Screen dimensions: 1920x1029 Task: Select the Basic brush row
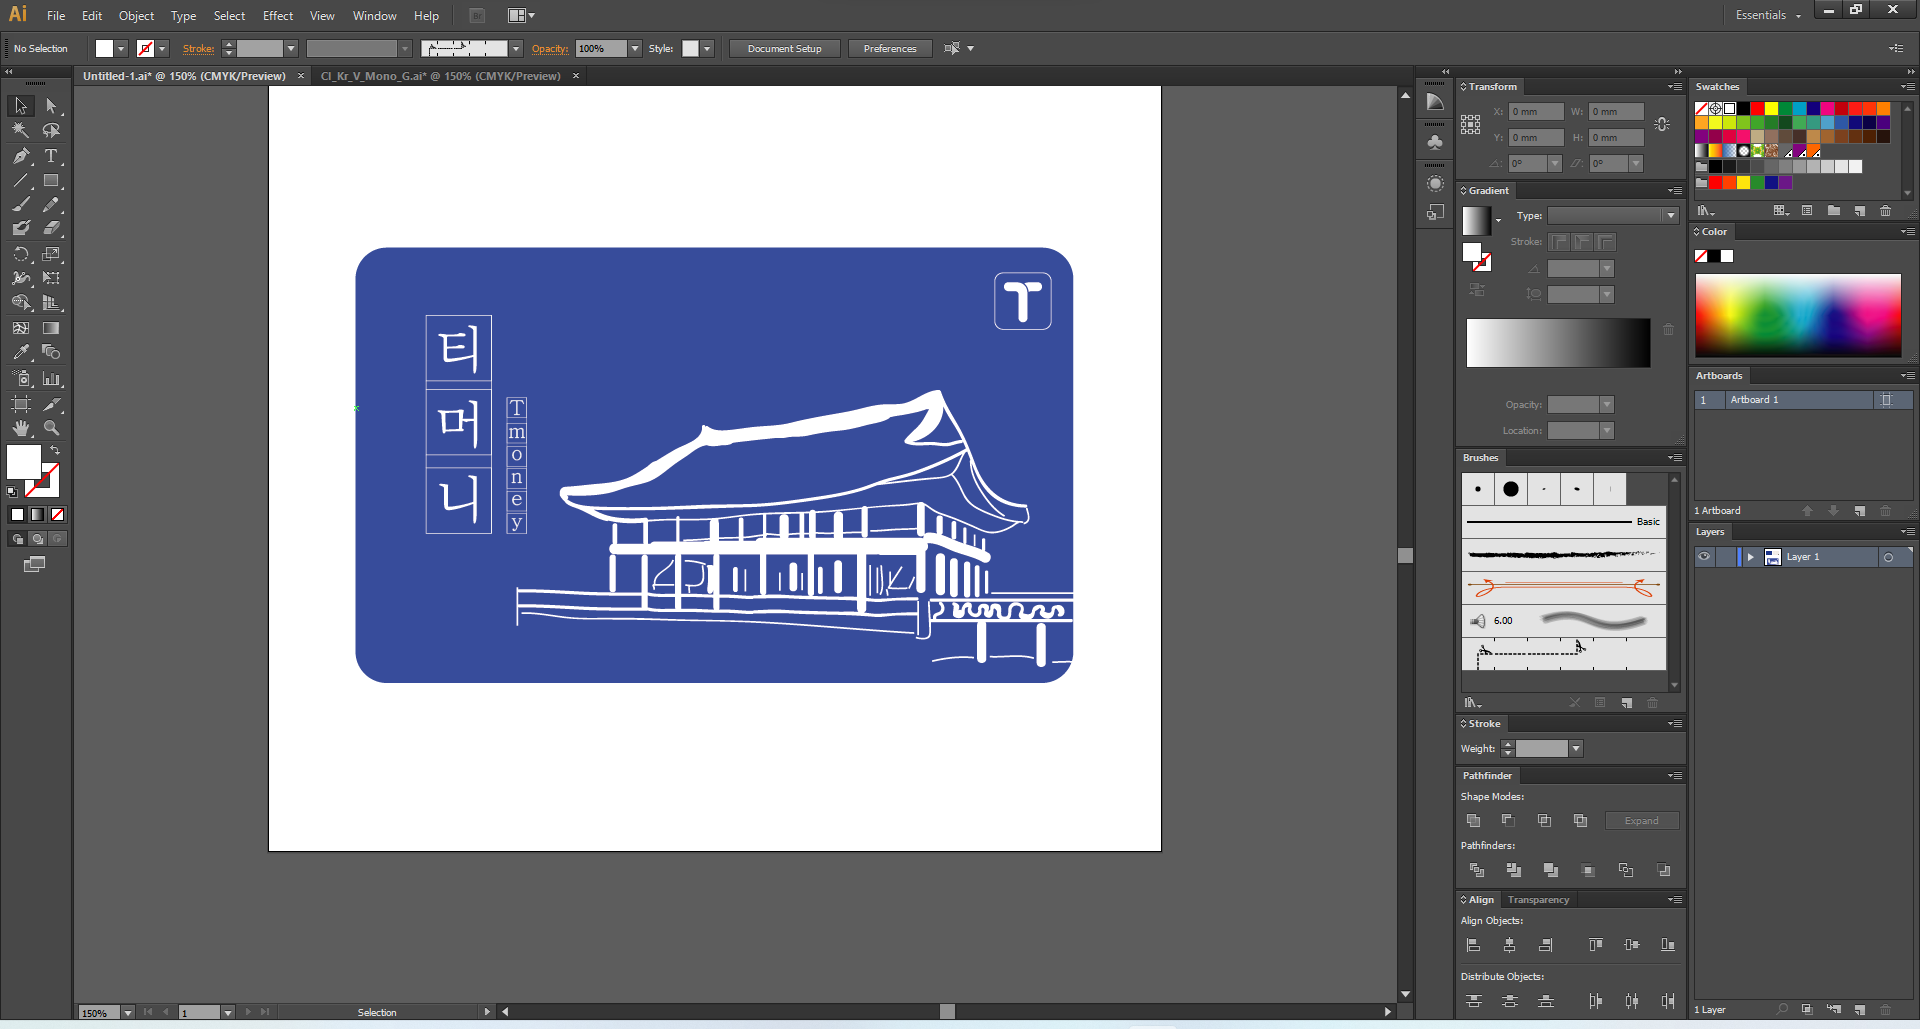point(1564,522)
